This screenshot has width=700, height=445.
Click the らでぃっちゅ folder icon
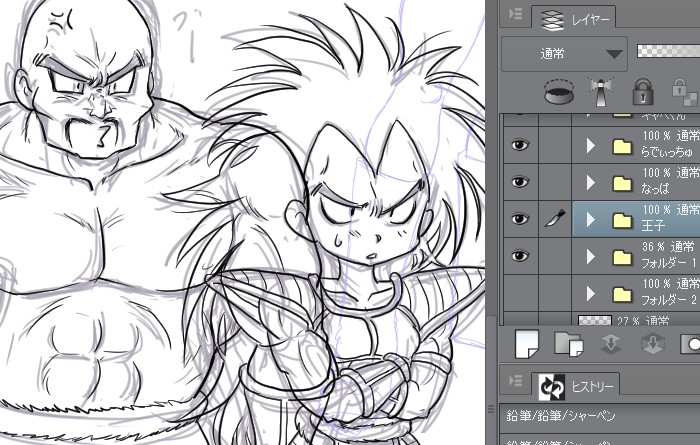[622, 146]
